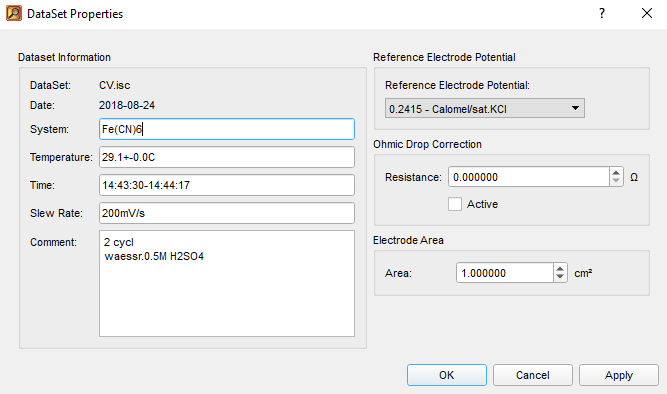Viewport: 667px width, 394px height.
Task: Decrease Resistance with the down arrow
Action: tap(616, 181)
